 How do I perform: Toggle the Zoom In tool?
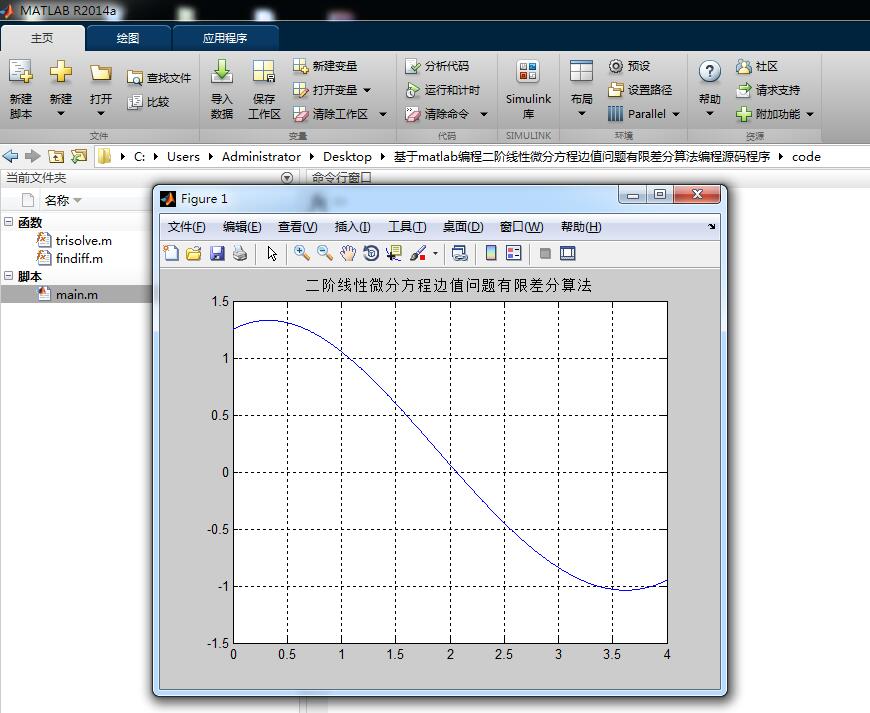click(302, 254)
